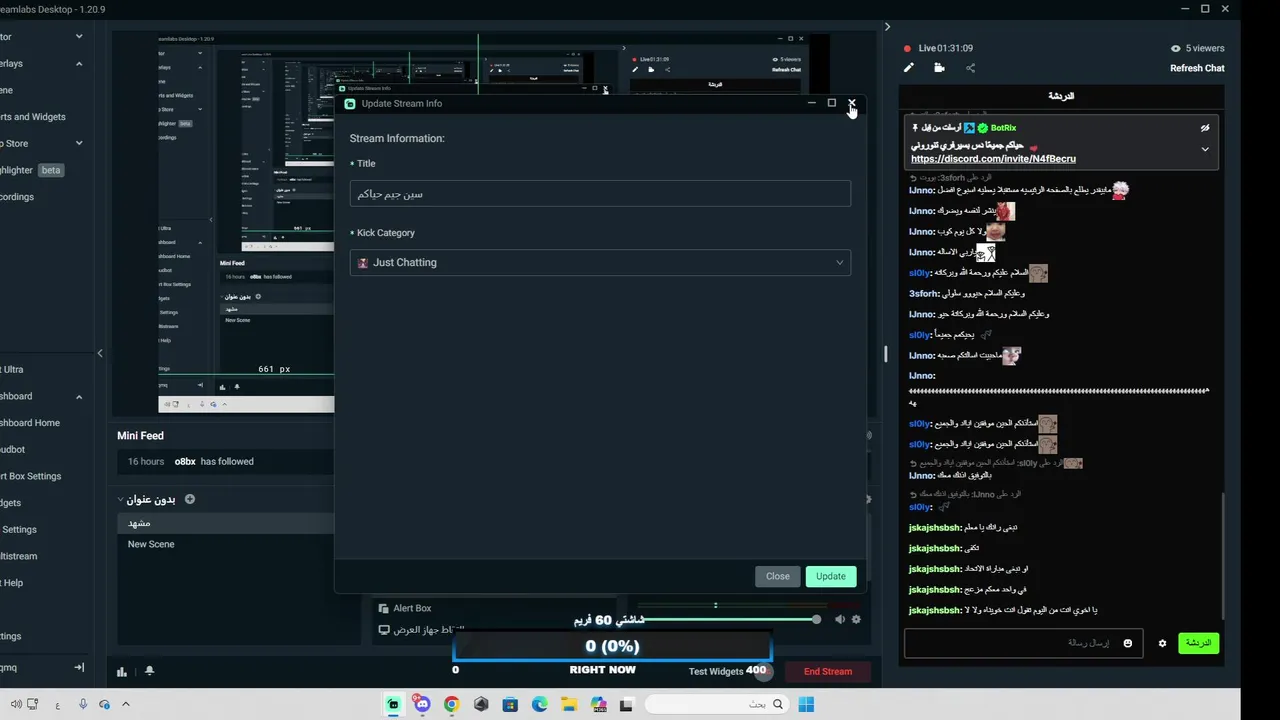
Task: Click Test Widgets
Action: click(716, 671)
